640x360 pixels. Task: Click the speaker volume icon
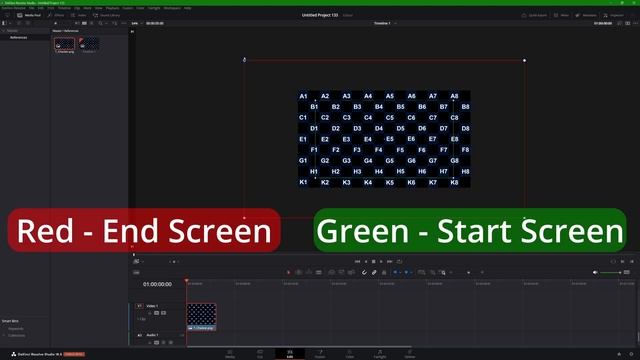[595, 272]
